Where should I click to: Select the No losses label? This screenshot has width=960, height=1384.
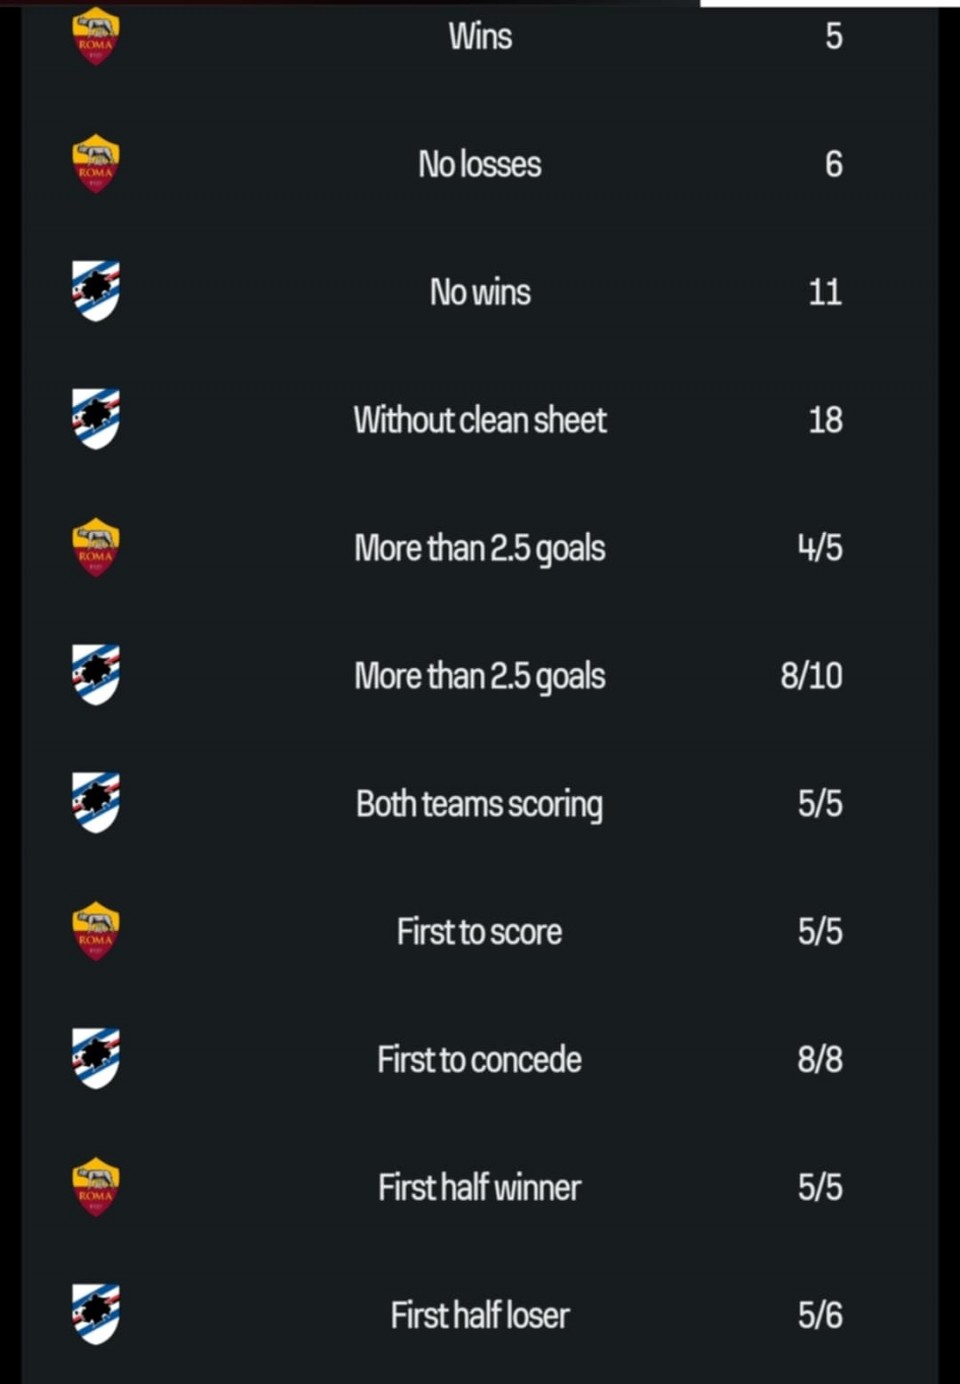(x=480, y=164)
